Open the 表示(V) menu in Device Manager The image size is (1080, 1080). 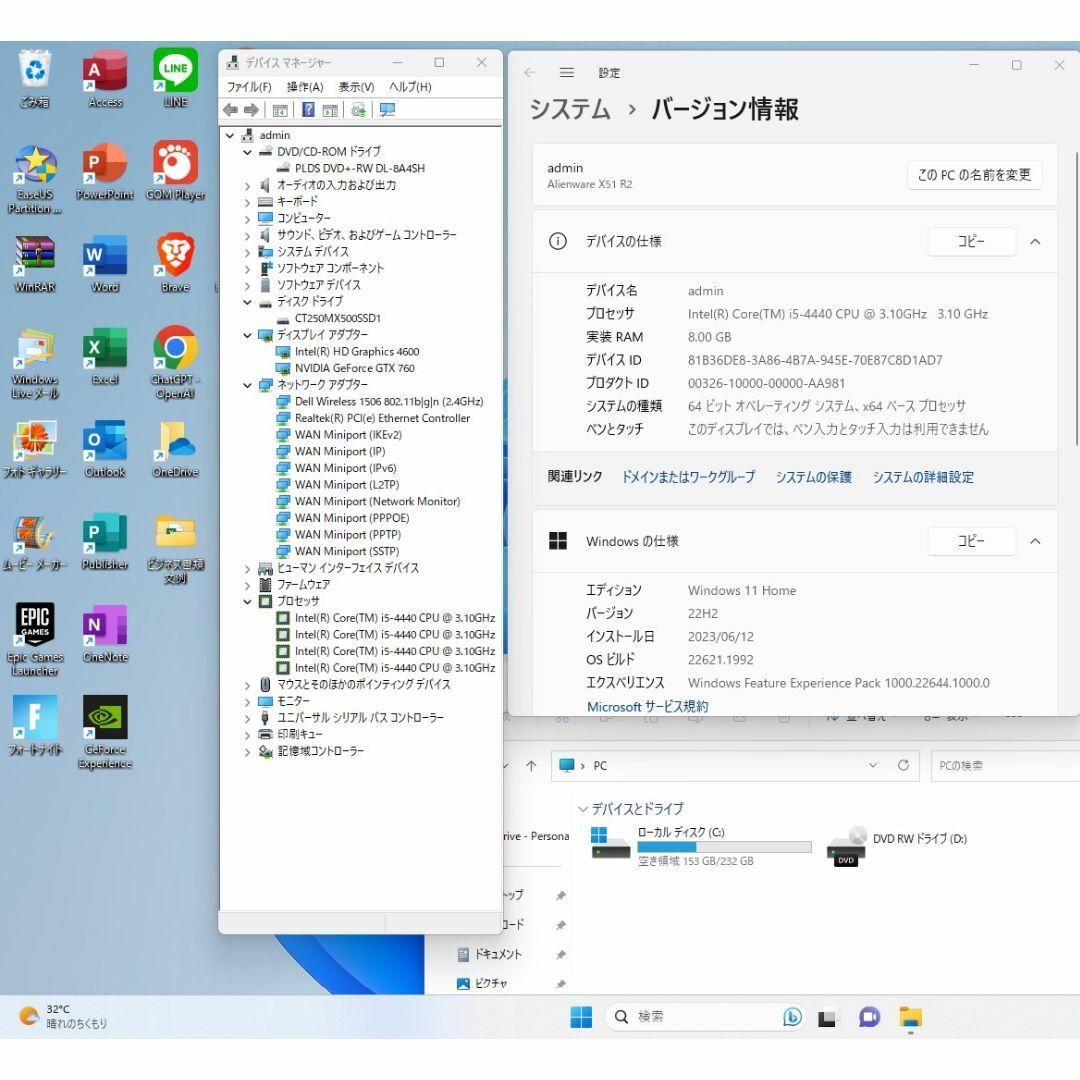tap(356, 87)
